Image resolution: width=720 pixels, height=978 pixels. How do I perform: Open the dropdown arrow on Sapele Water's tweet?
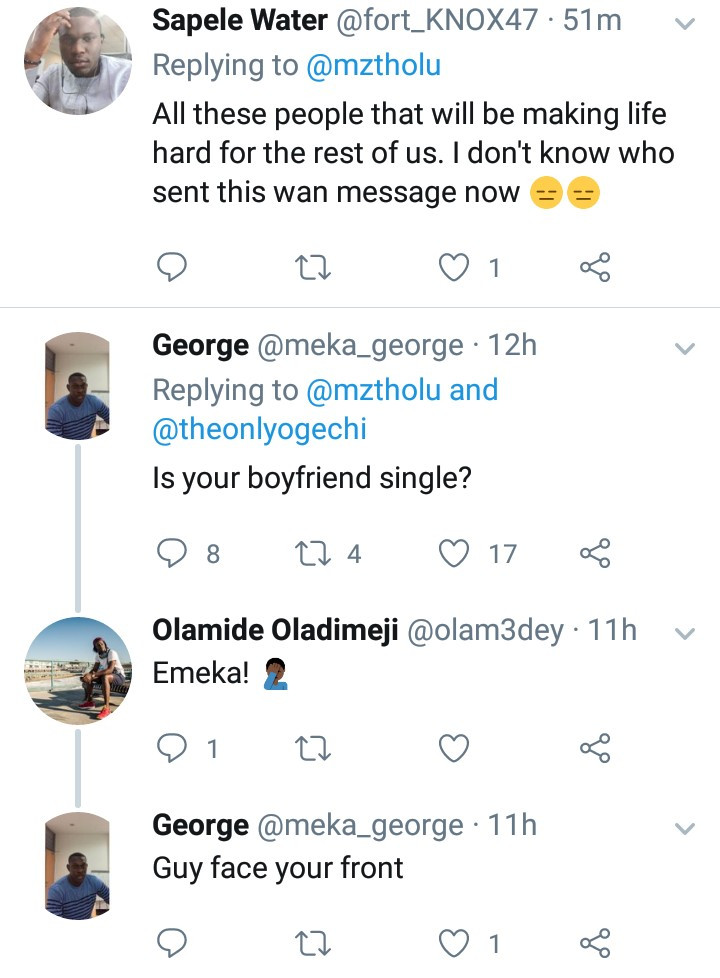pos(685,25)
